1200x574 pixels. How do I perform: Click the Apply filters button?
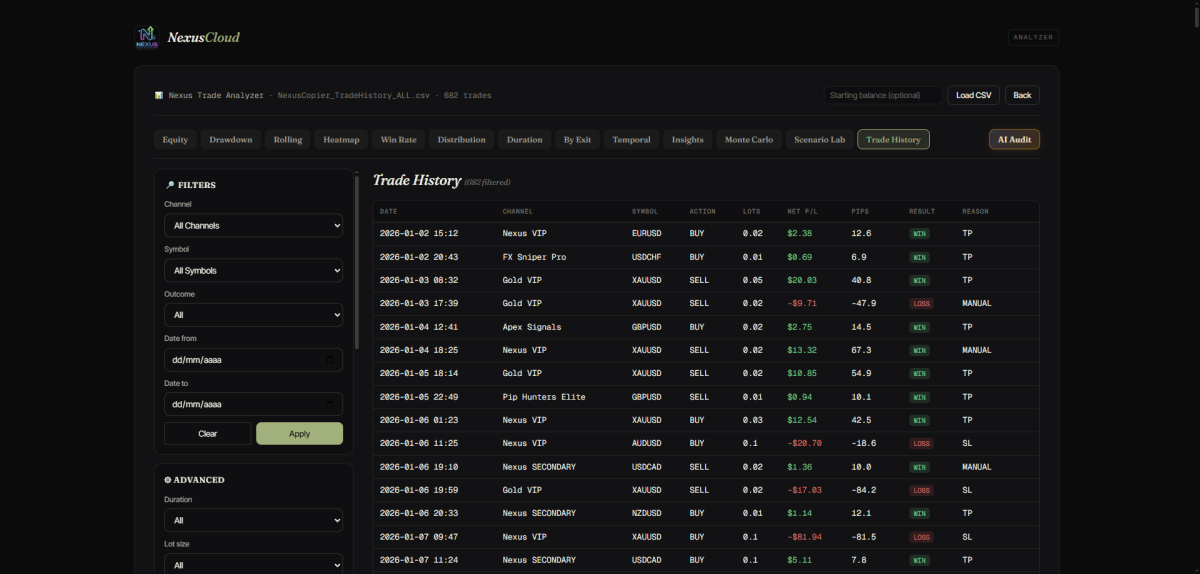(299, 433)
